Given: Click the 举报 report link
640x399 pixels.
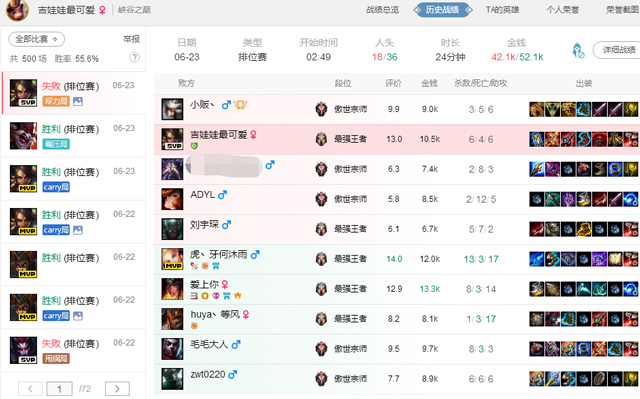Looking at the screenshot, I should [x=131, y=39].
